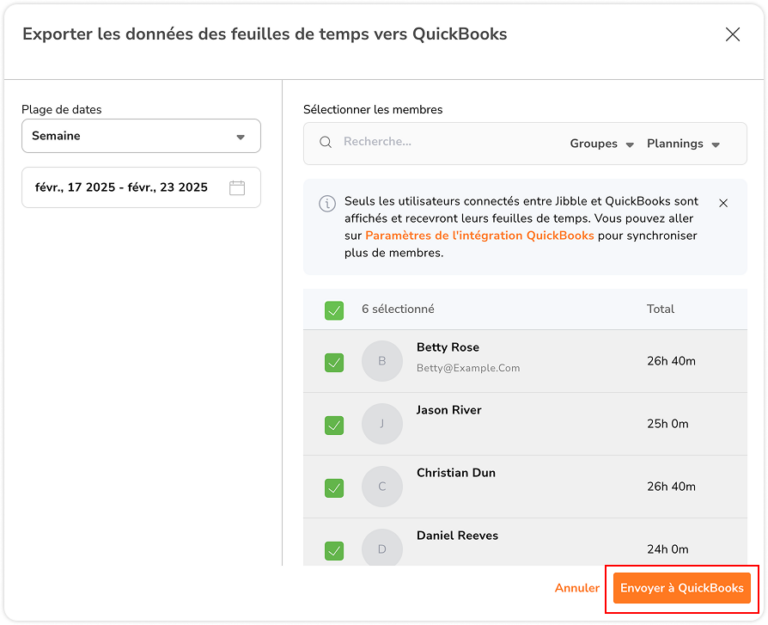Click the Annuler button
The height and width of the screenshot is (625, 768).
click(577, 588)
